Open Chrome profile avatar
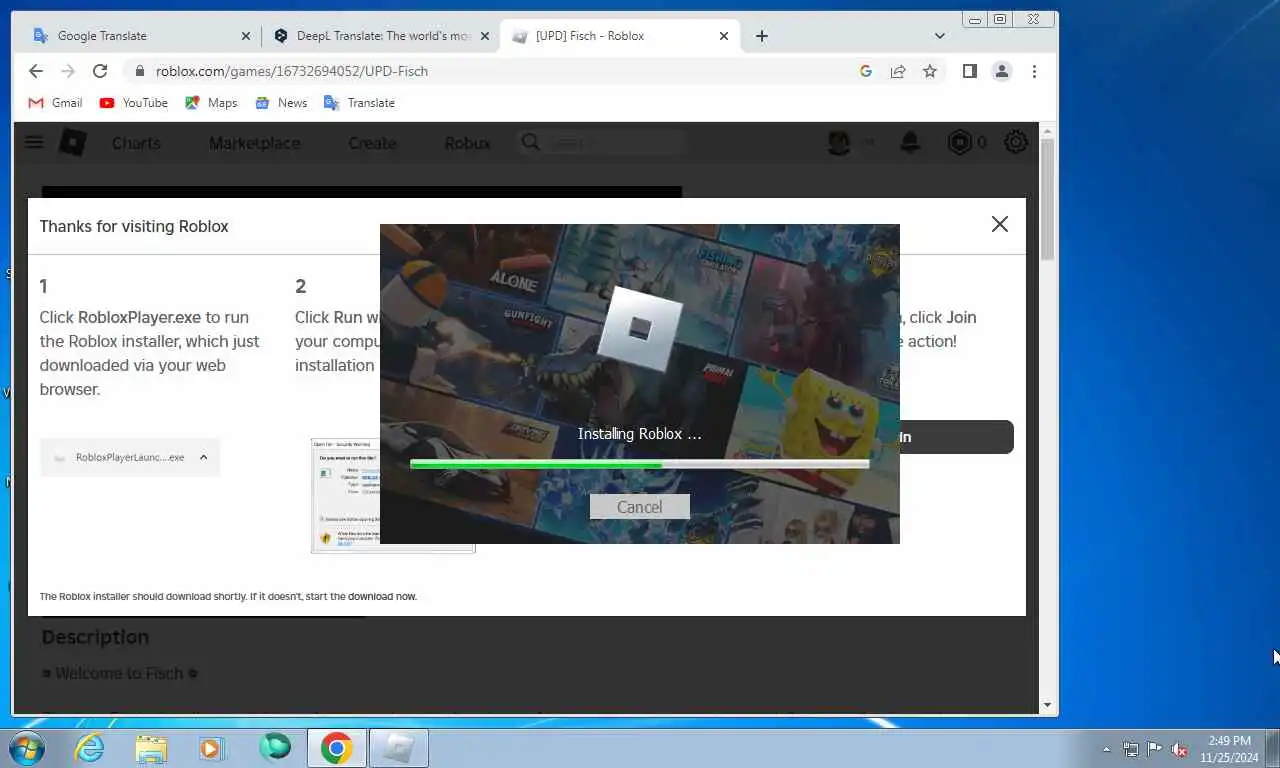1280x768 pixels. (x=1001, y=71)
